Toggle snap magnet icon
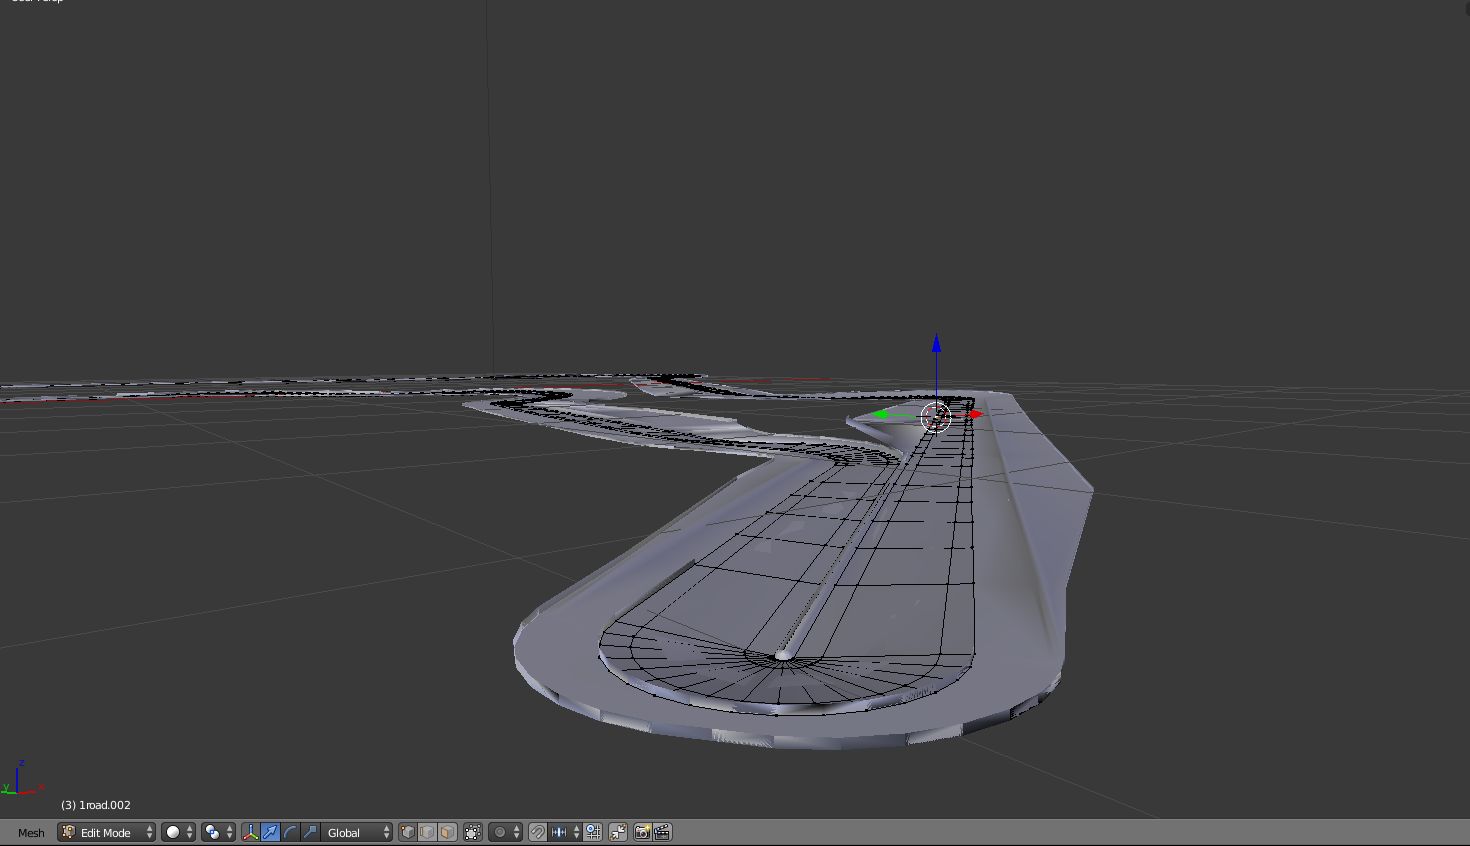The image size is (1470, 846). coord(538,832)
